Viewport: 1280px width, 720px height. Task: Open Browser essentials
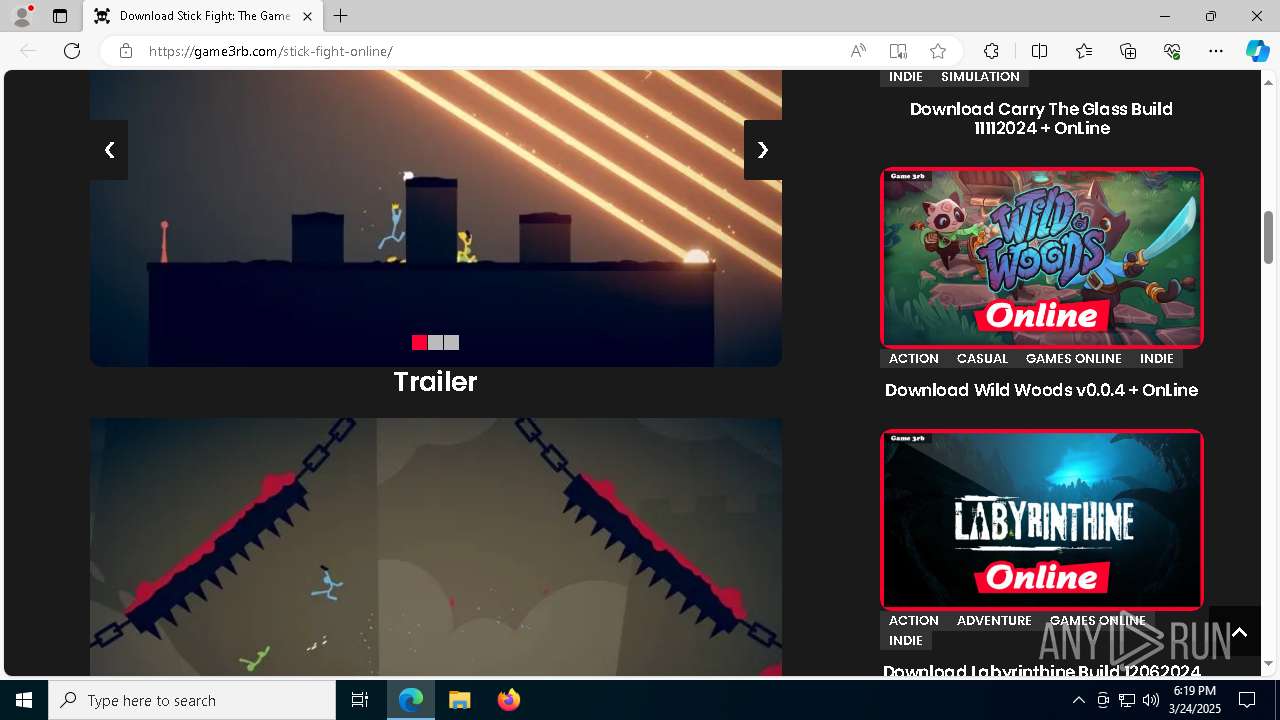pyautogui.click(x=1173, y=51)
